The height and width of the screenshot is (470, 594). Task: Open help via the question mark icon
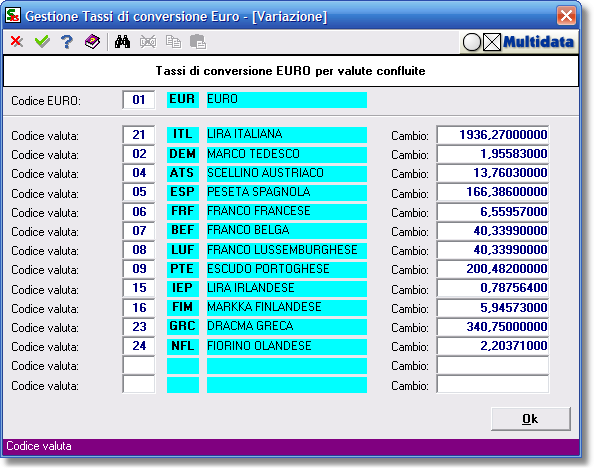tap(67, 42)
